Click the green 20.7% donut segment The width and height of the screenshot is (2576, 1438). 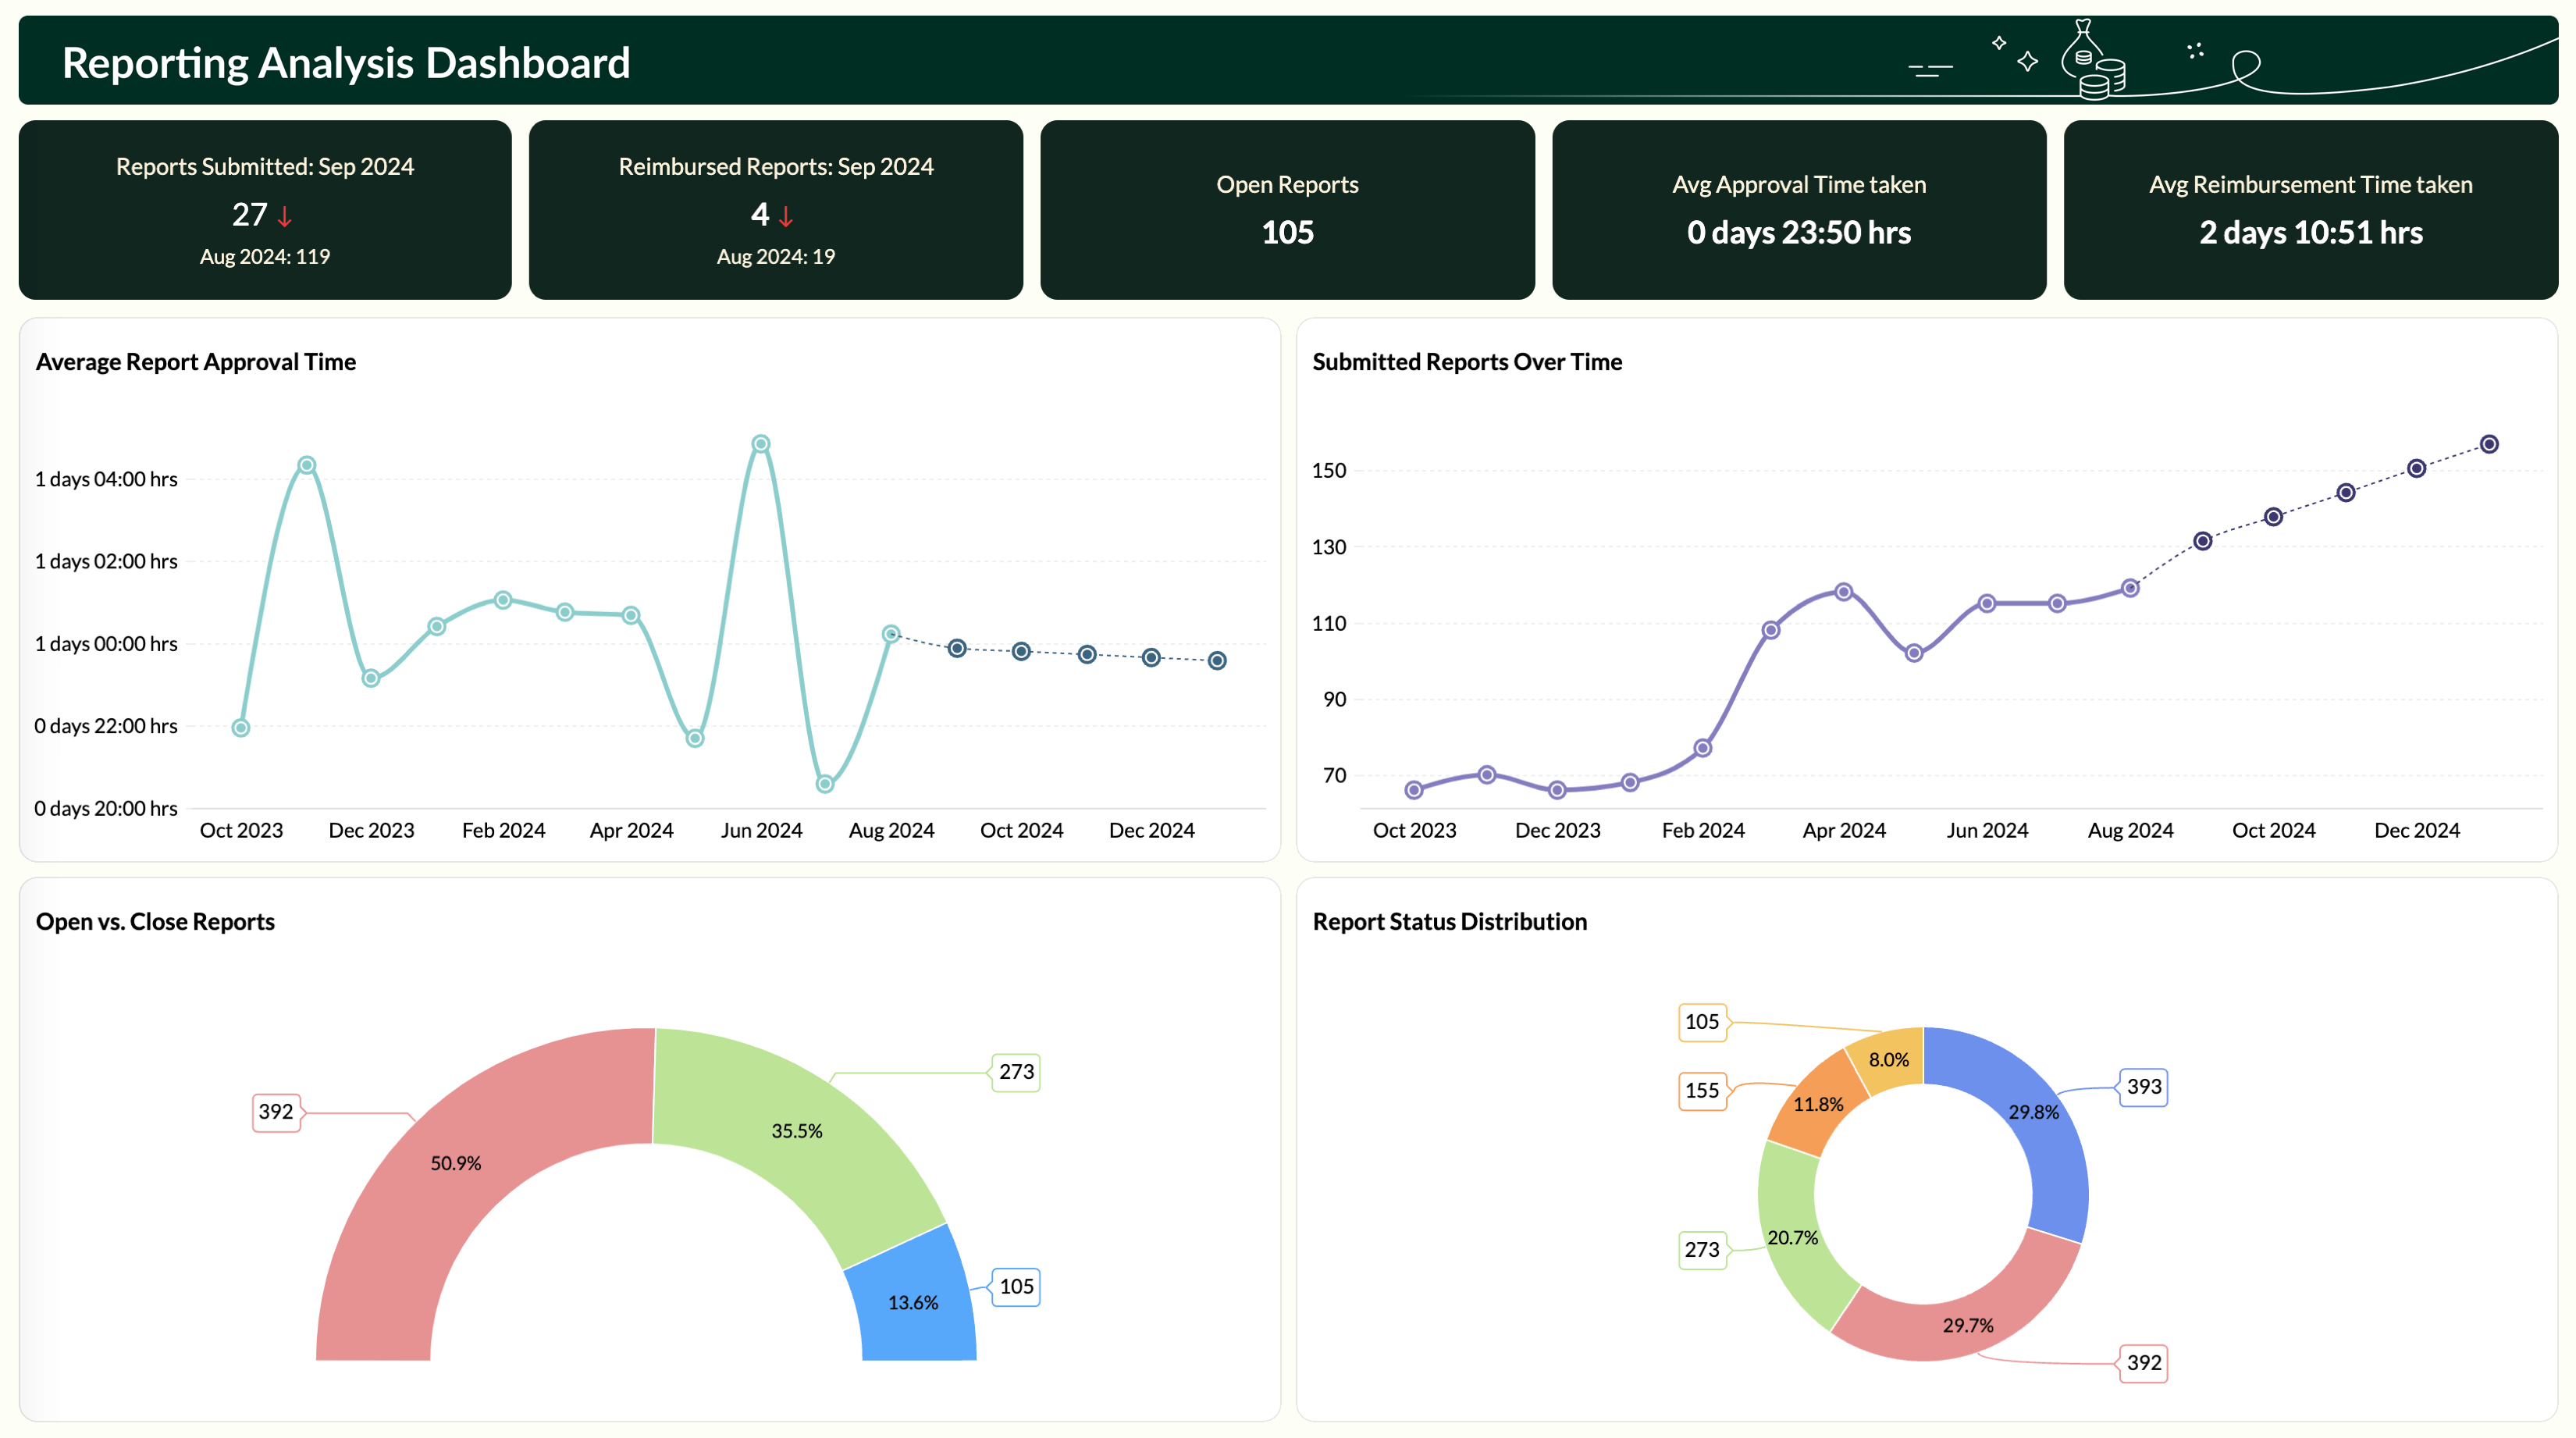click(x=1795, y=1238)
